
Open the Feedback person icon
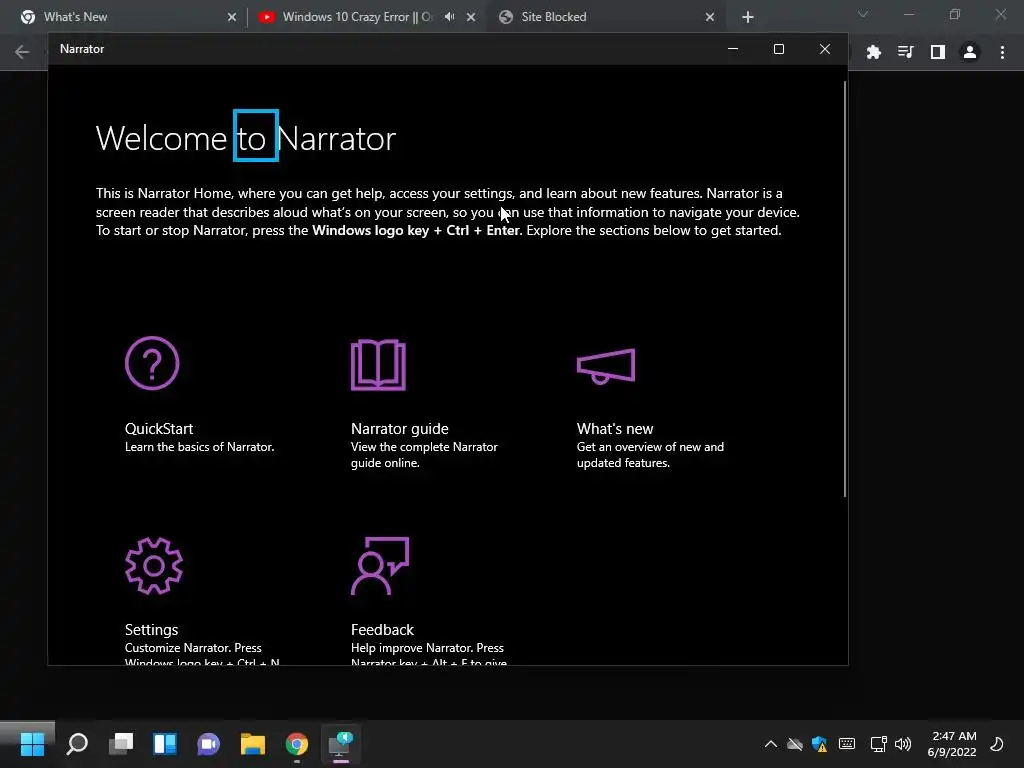pos(380,566)
